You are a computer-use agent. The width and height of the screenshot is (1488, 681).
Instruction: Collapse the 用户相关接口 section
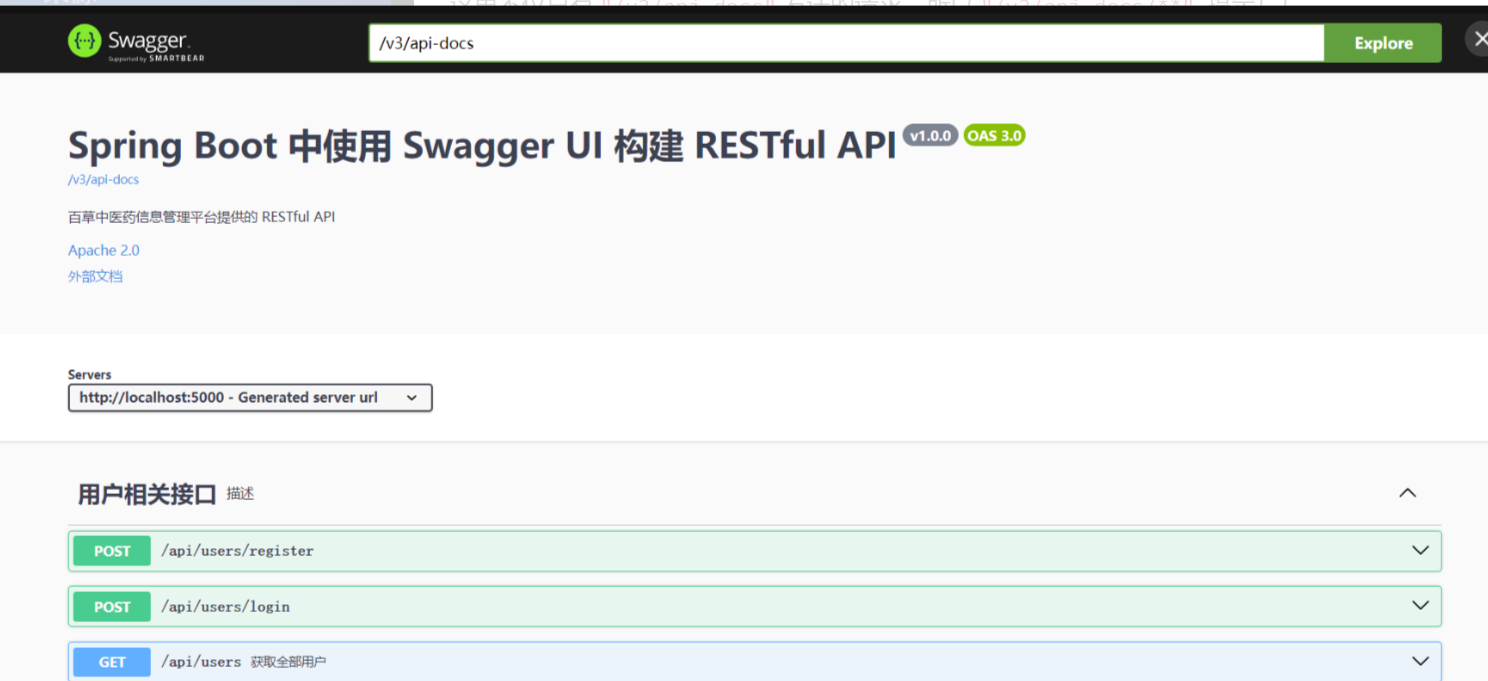click(1407, 492)
